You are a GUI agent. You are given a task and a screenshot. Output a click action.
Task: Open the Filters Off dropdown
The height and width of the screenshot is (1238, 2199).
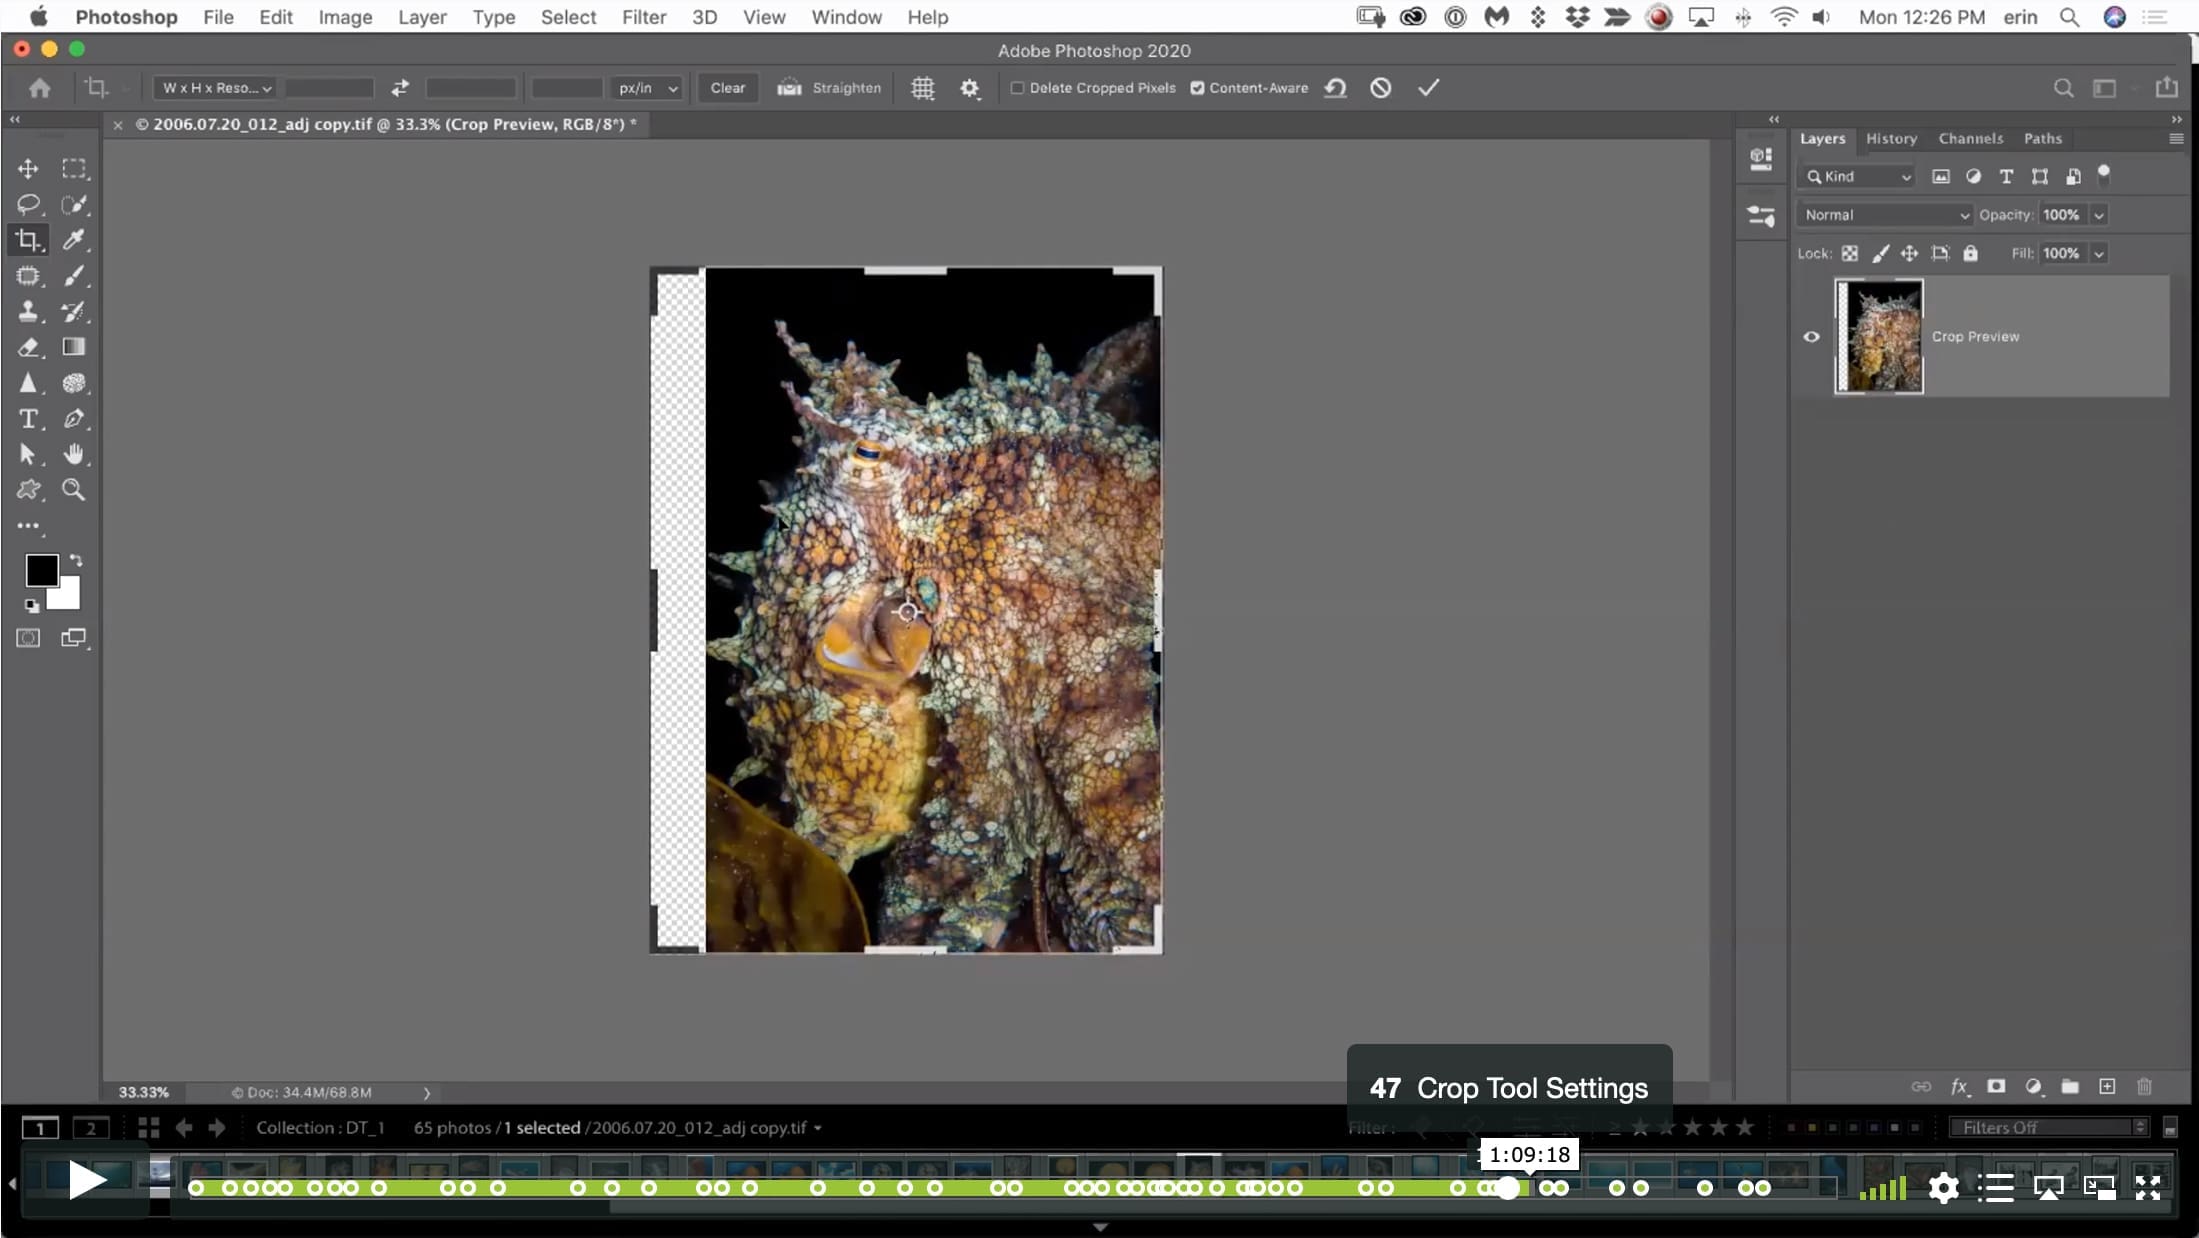(x=2048, y=1128)
